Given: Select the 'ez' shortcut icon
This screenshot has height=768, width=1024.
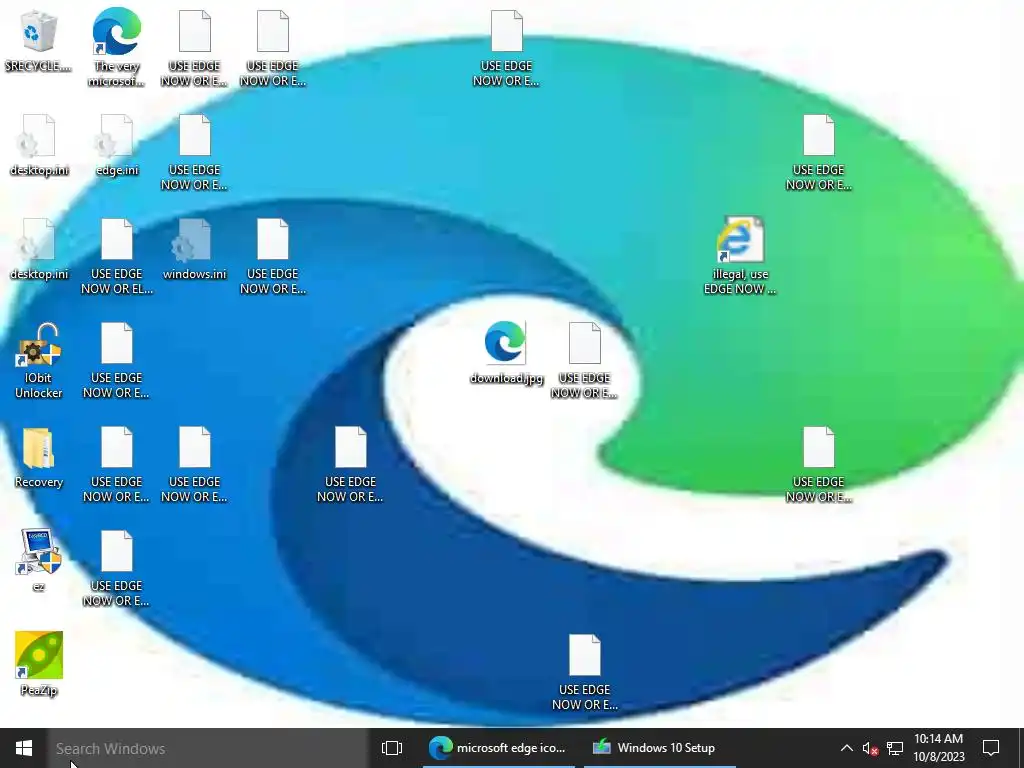Looking at the screenshot, I should [x=39, y=560].
